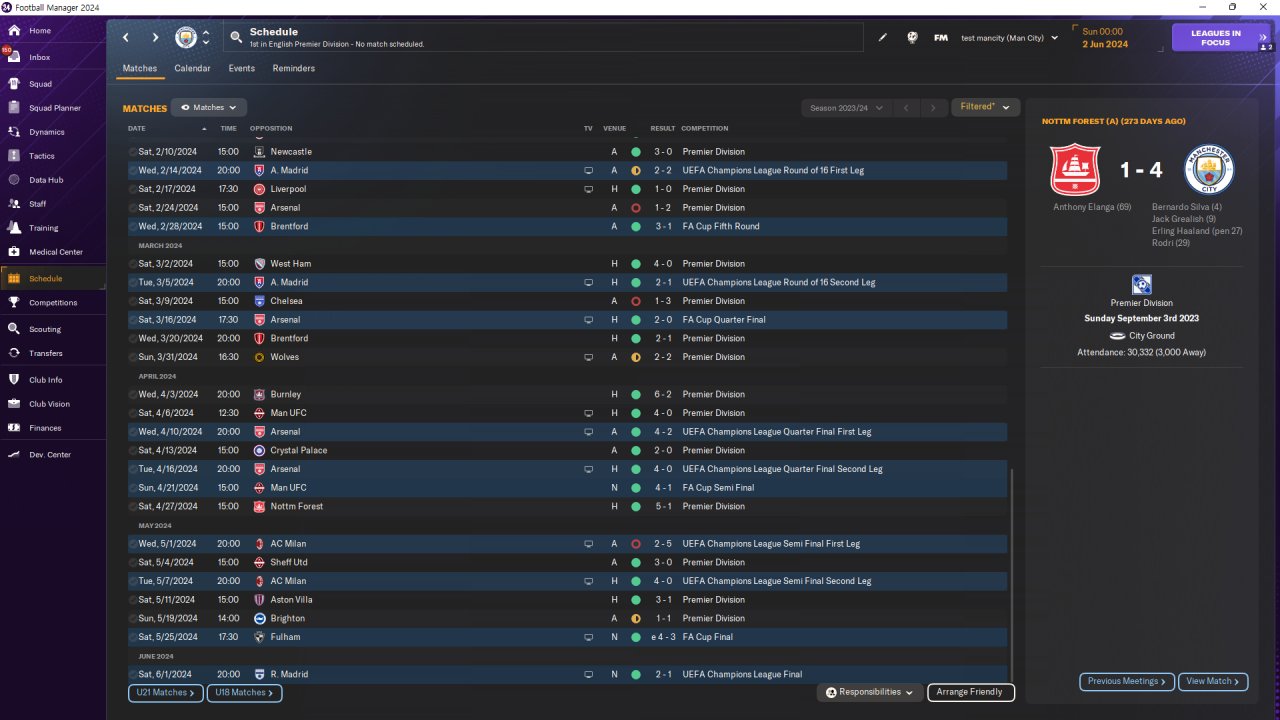Open the test mancity manager dropdown

(1009, 38)
